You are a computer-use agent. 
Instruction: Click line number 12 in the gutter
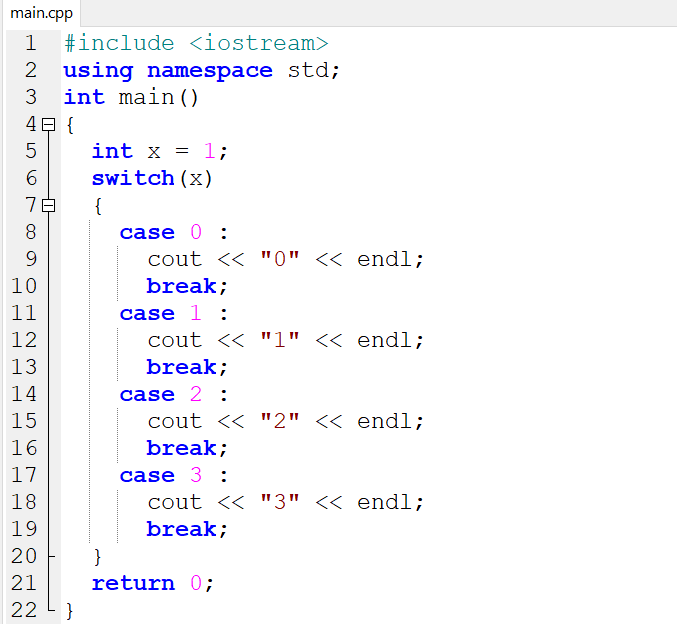pyautogui.click(x=24, y=340)
